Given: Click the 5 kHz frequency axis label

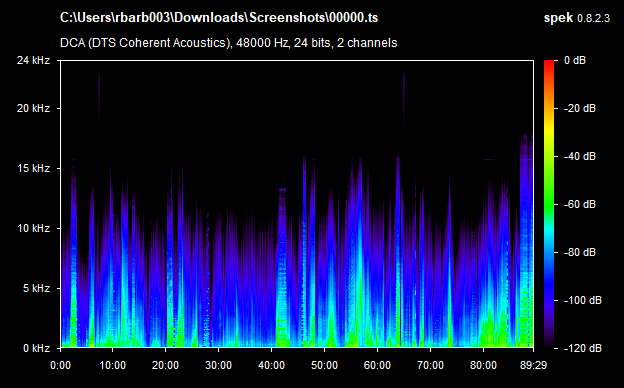Looking at the screenshot, I should 36,288.
